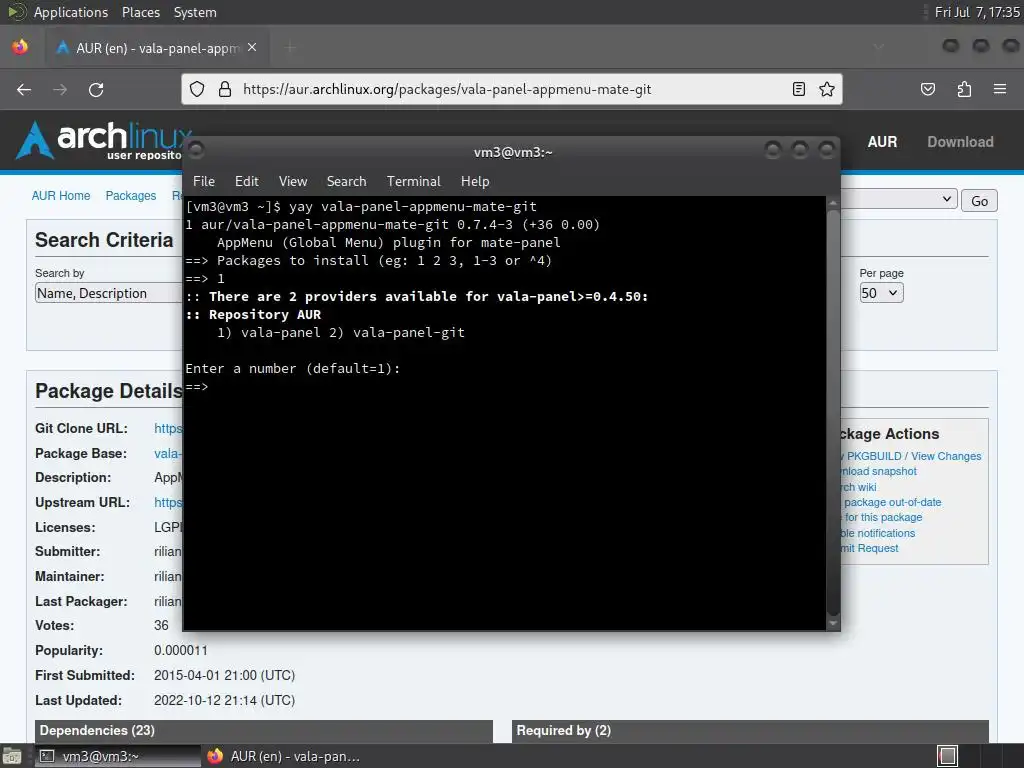Go back in Firefox history
The width and height of the screenshot is (1024, 768).
(24, 89)
